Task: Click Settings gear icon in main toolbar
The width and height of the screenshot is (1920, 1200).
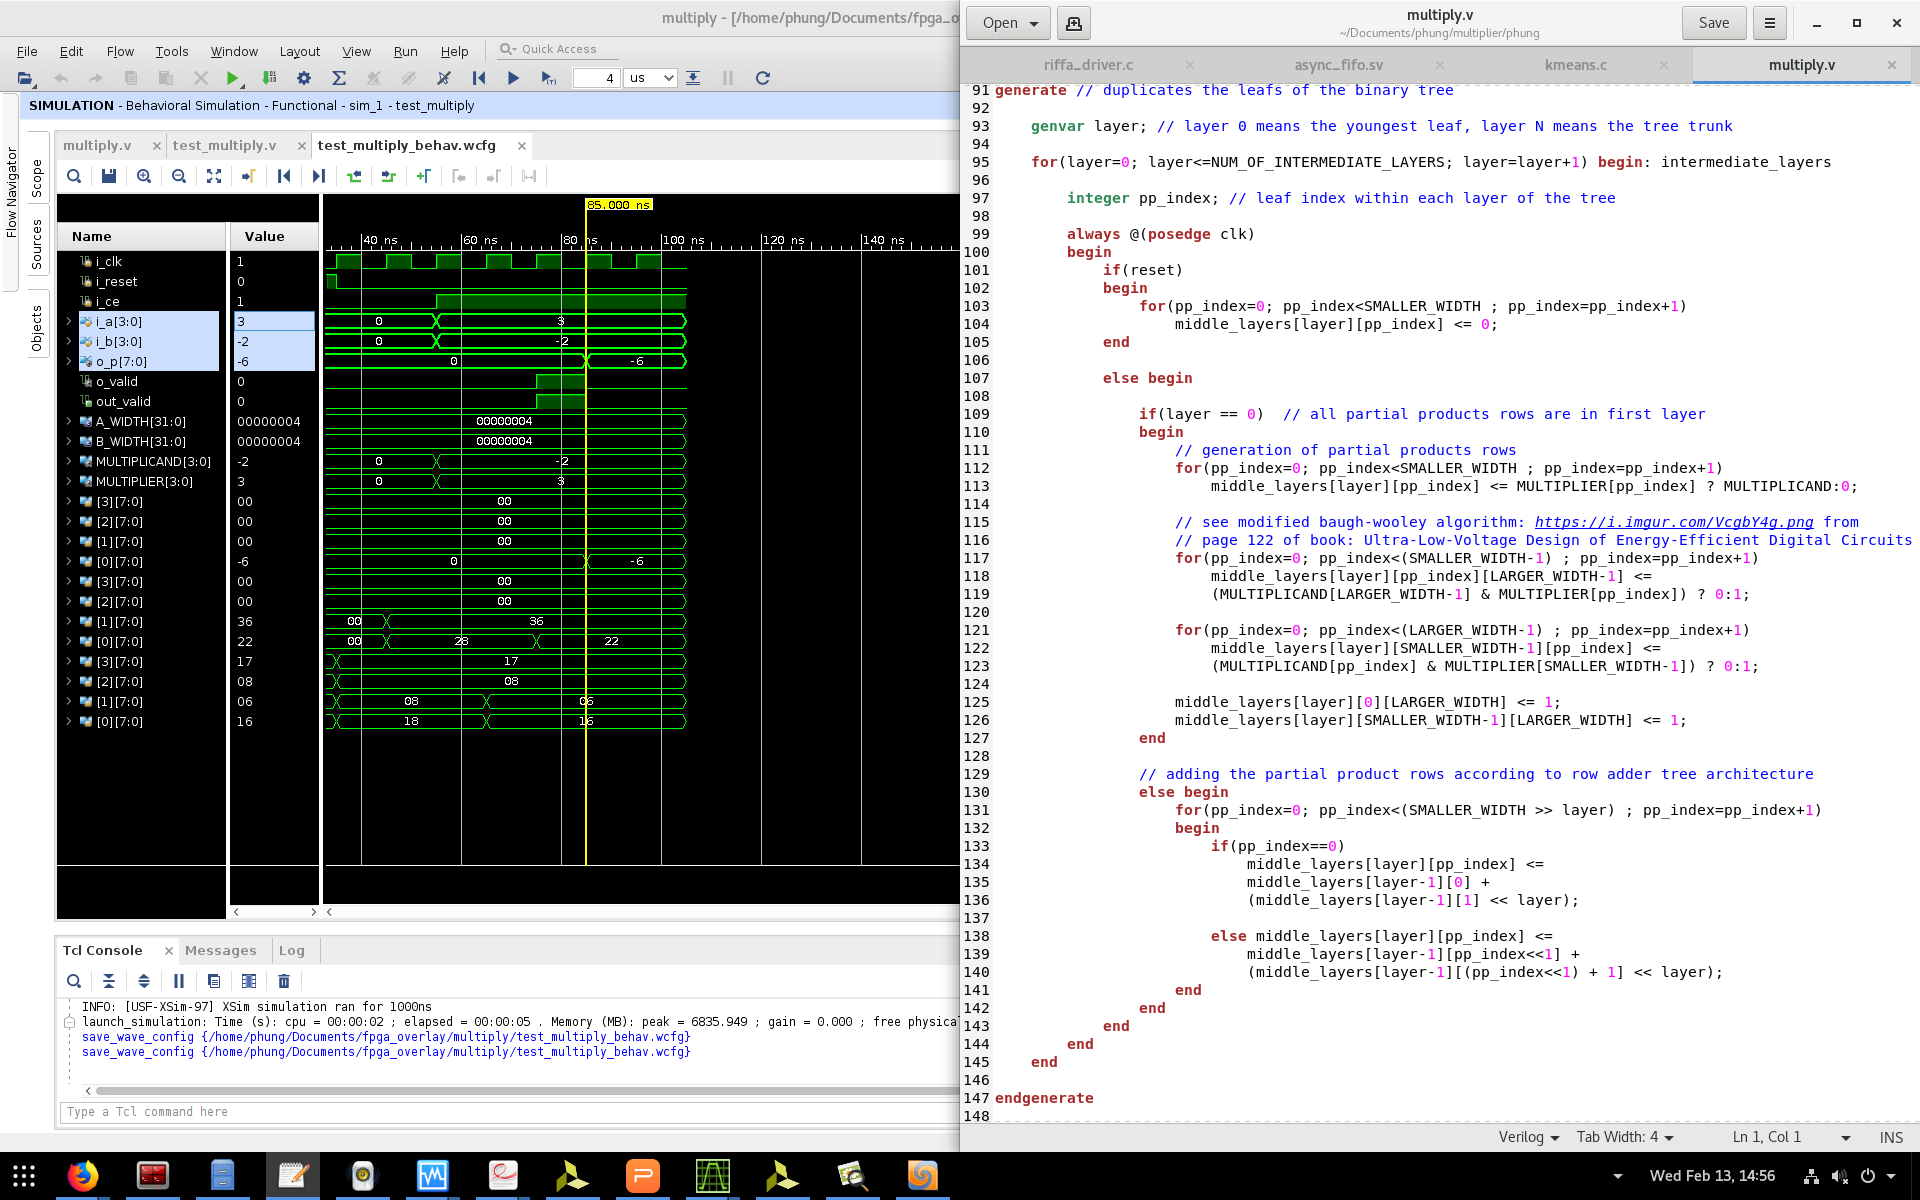Action: (304, 78)
